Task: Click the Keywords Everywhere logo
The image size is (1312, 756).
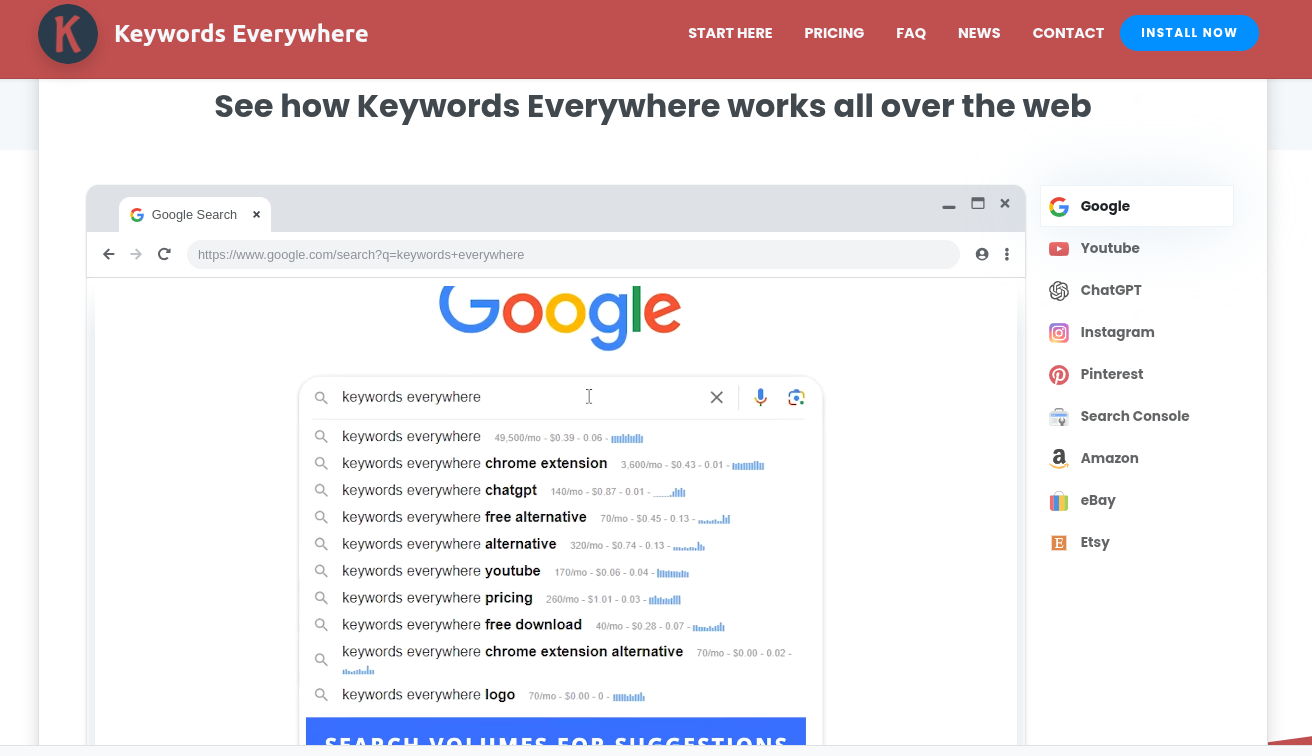Action: coord(203,33)
